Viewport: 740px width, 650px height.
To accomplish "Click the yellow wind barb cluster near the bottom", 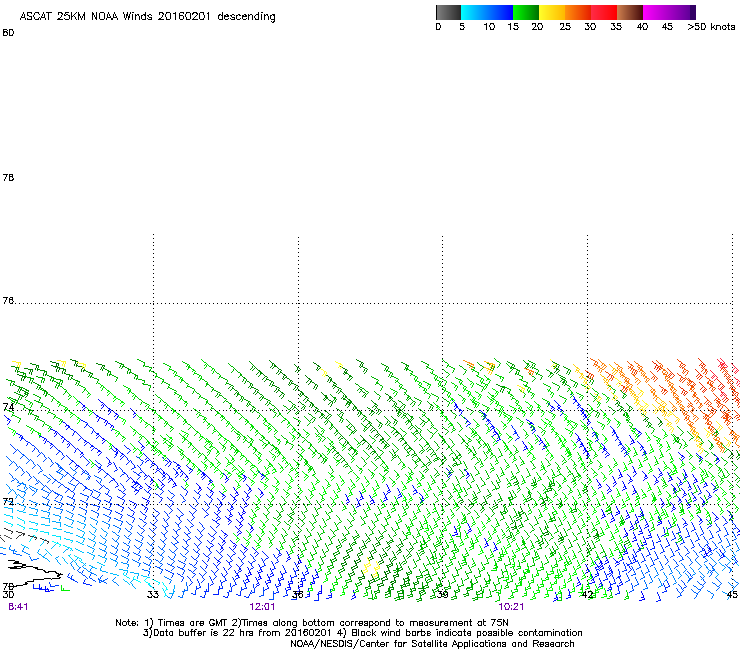I will (x=371, y=566).
